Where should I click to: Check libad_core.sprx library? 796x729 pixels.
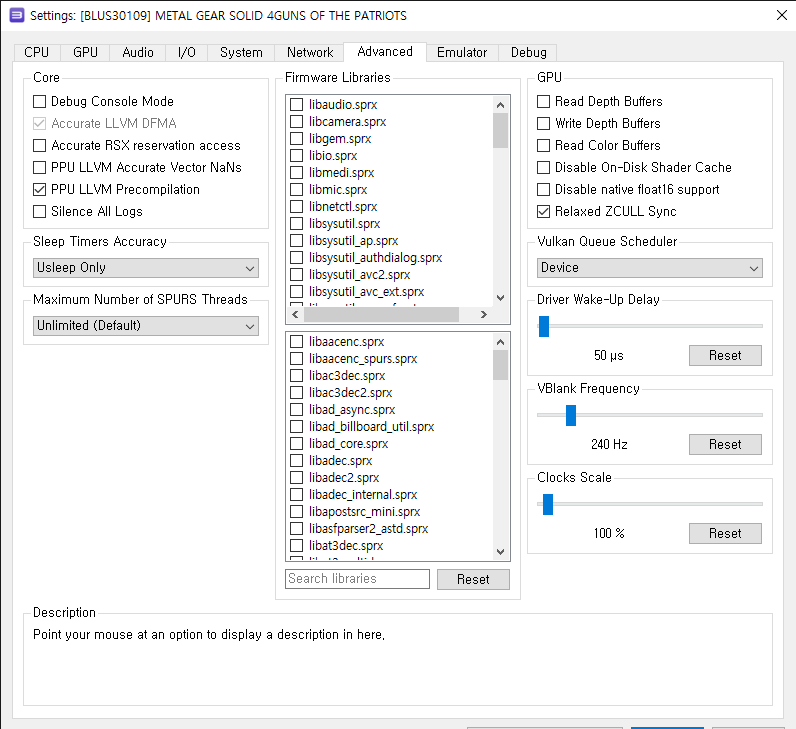(296, 444)
